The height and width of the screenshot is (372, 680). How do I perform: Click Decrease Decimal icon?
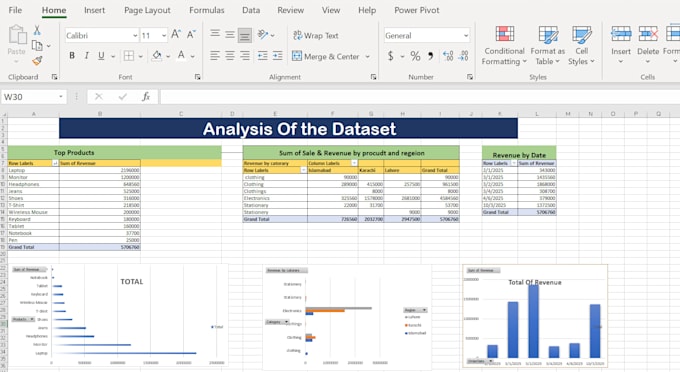pyautogui.click(x=464, y=56)
